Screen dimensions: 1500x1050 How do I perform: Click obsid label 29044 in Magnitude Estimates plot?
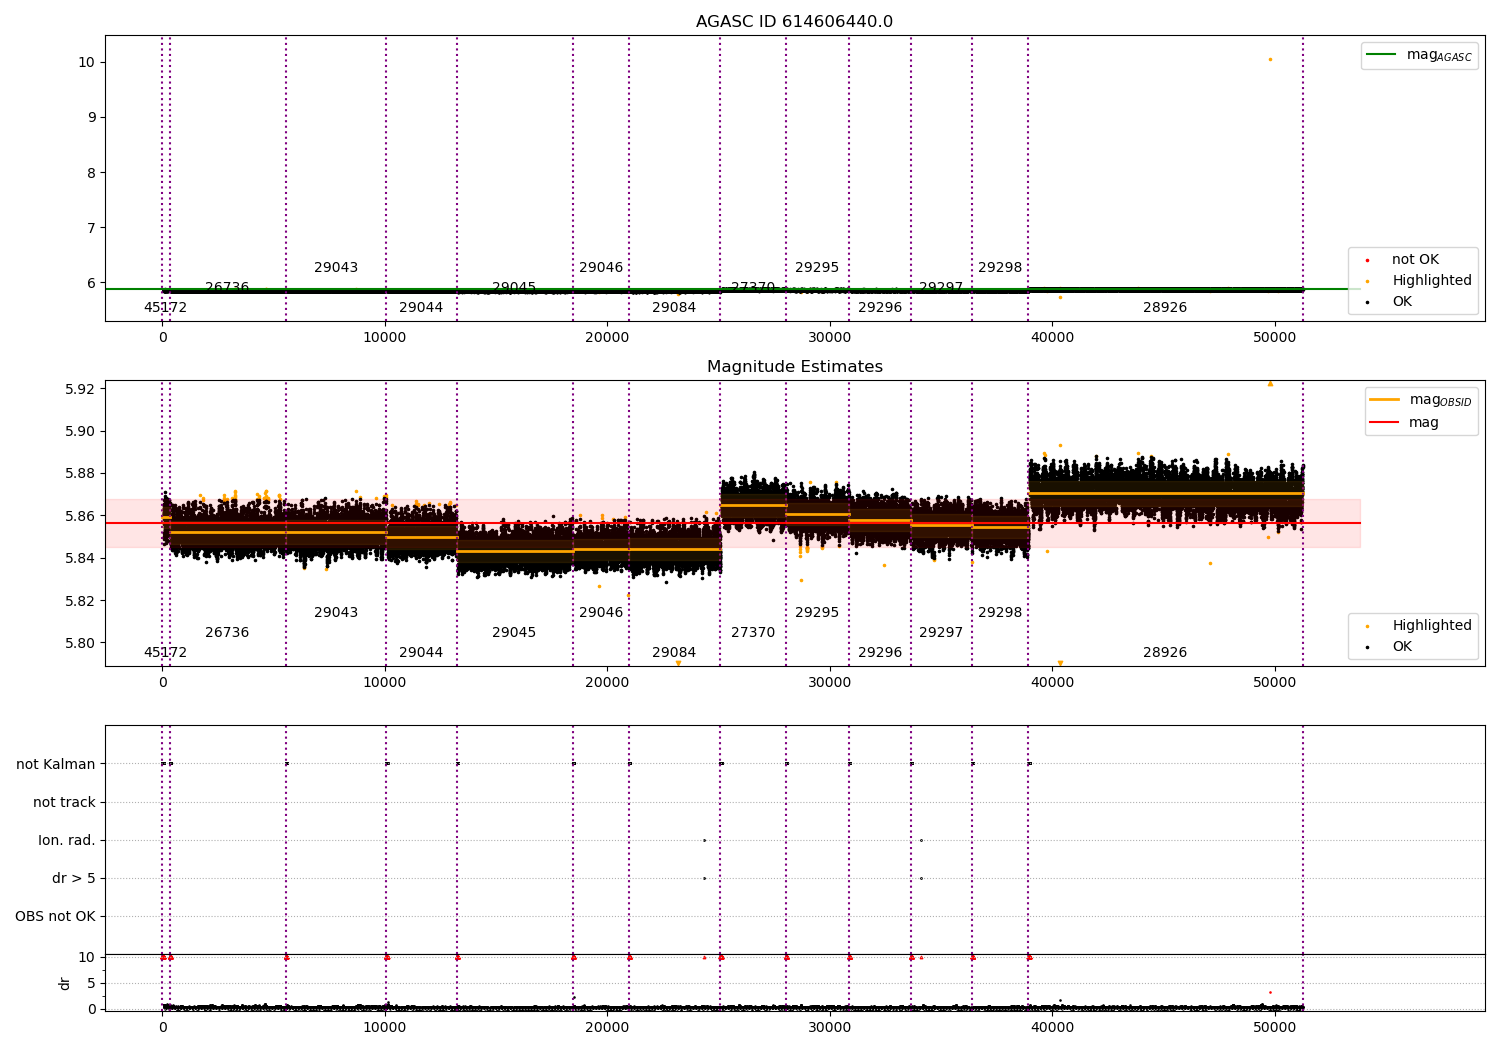pos(421,653)
